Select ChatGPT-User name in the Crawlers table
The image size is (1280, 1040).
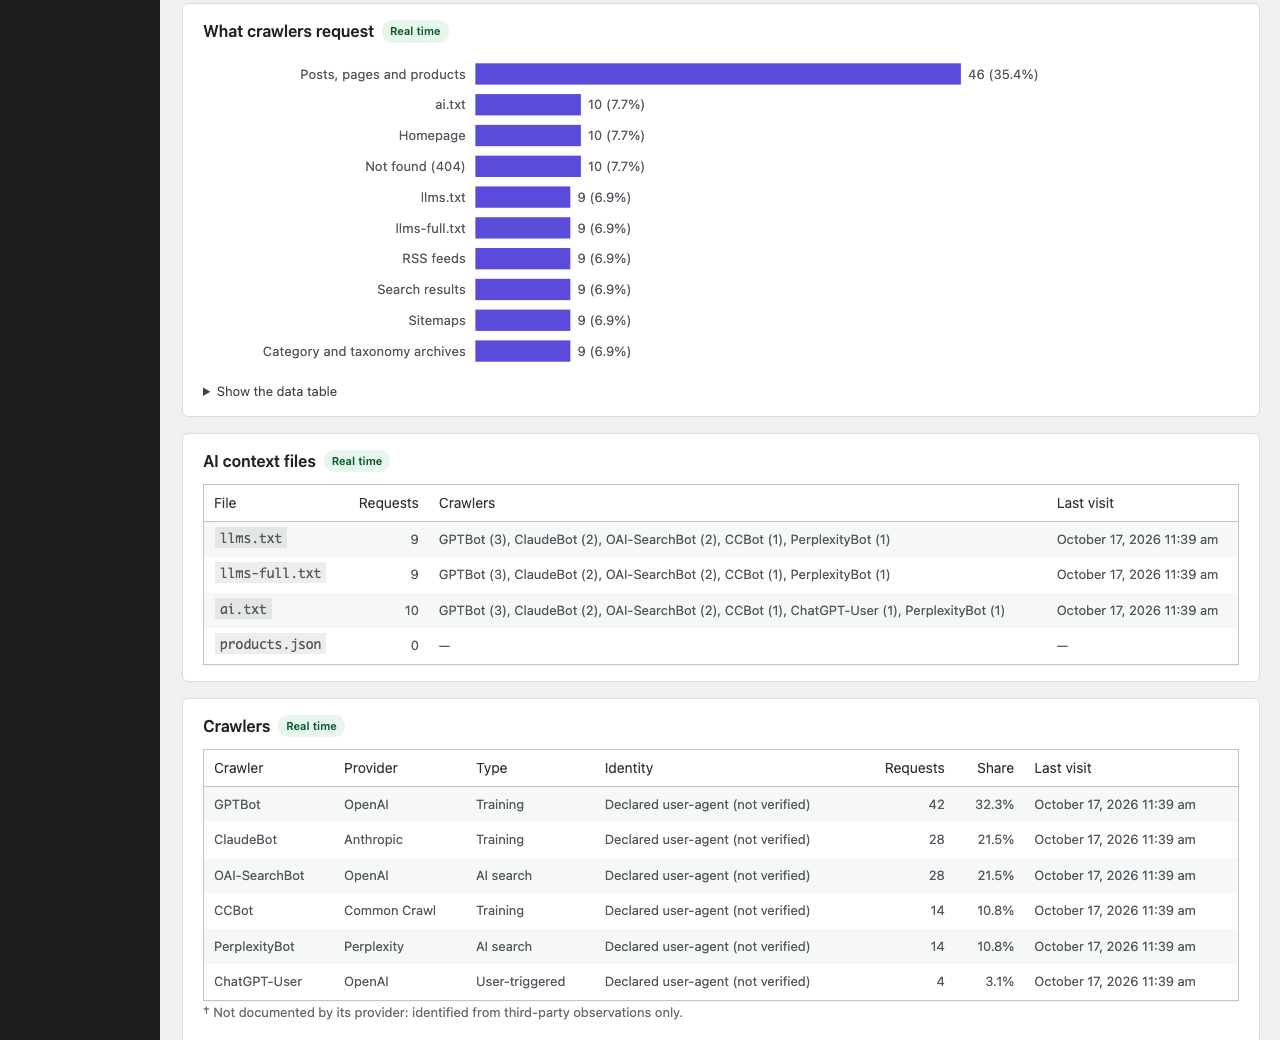pyautogui.click(x=258, y=982)
